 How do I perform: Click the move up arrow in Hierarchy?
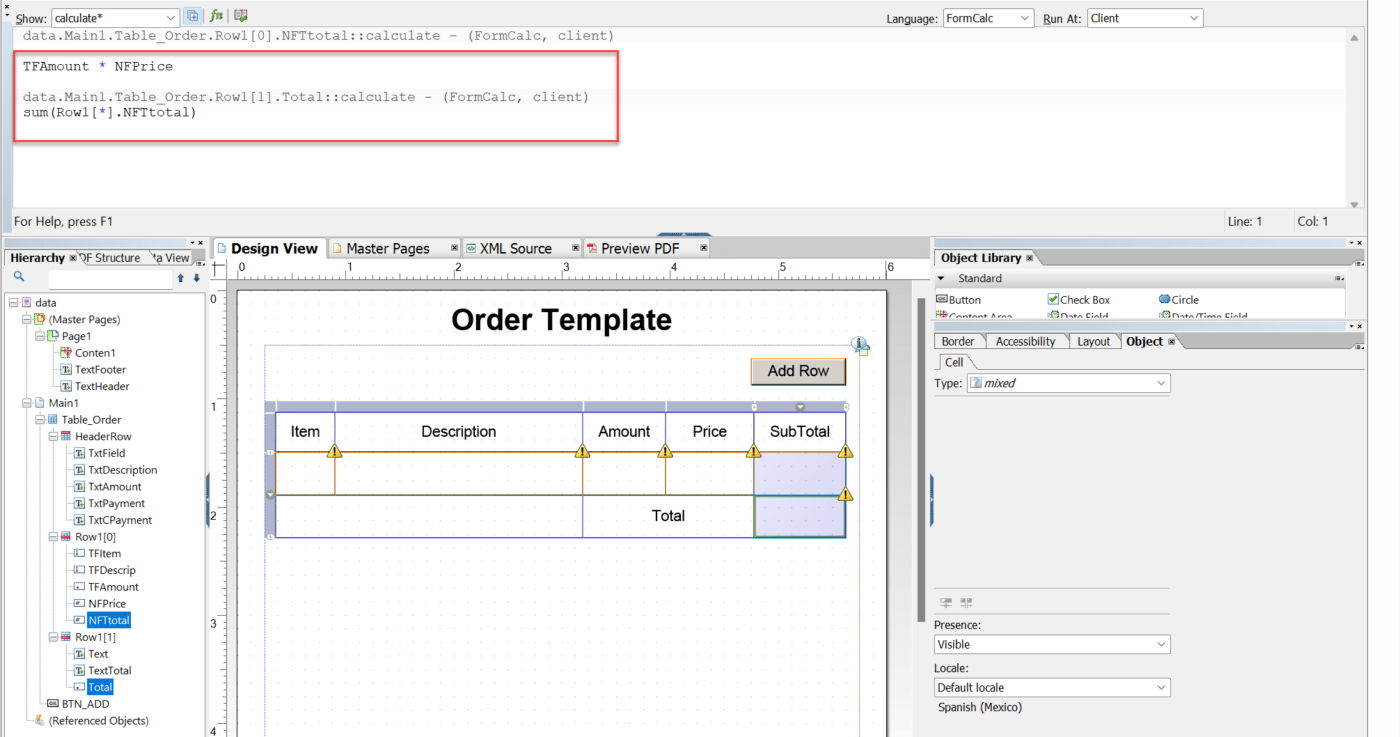181,278
